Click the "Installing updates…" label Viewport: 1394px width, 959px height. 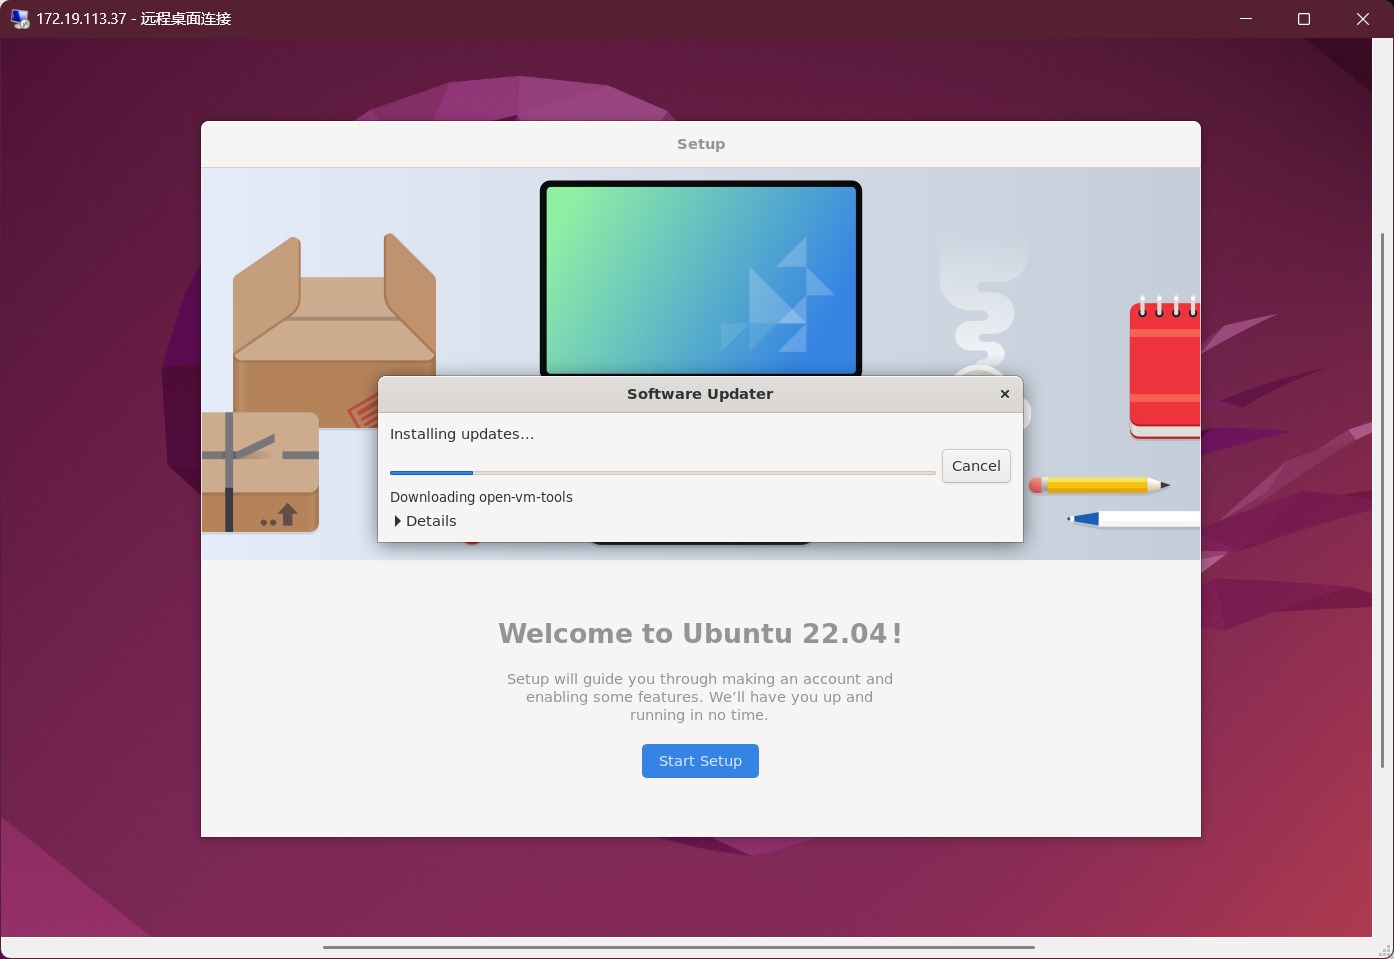462,434
